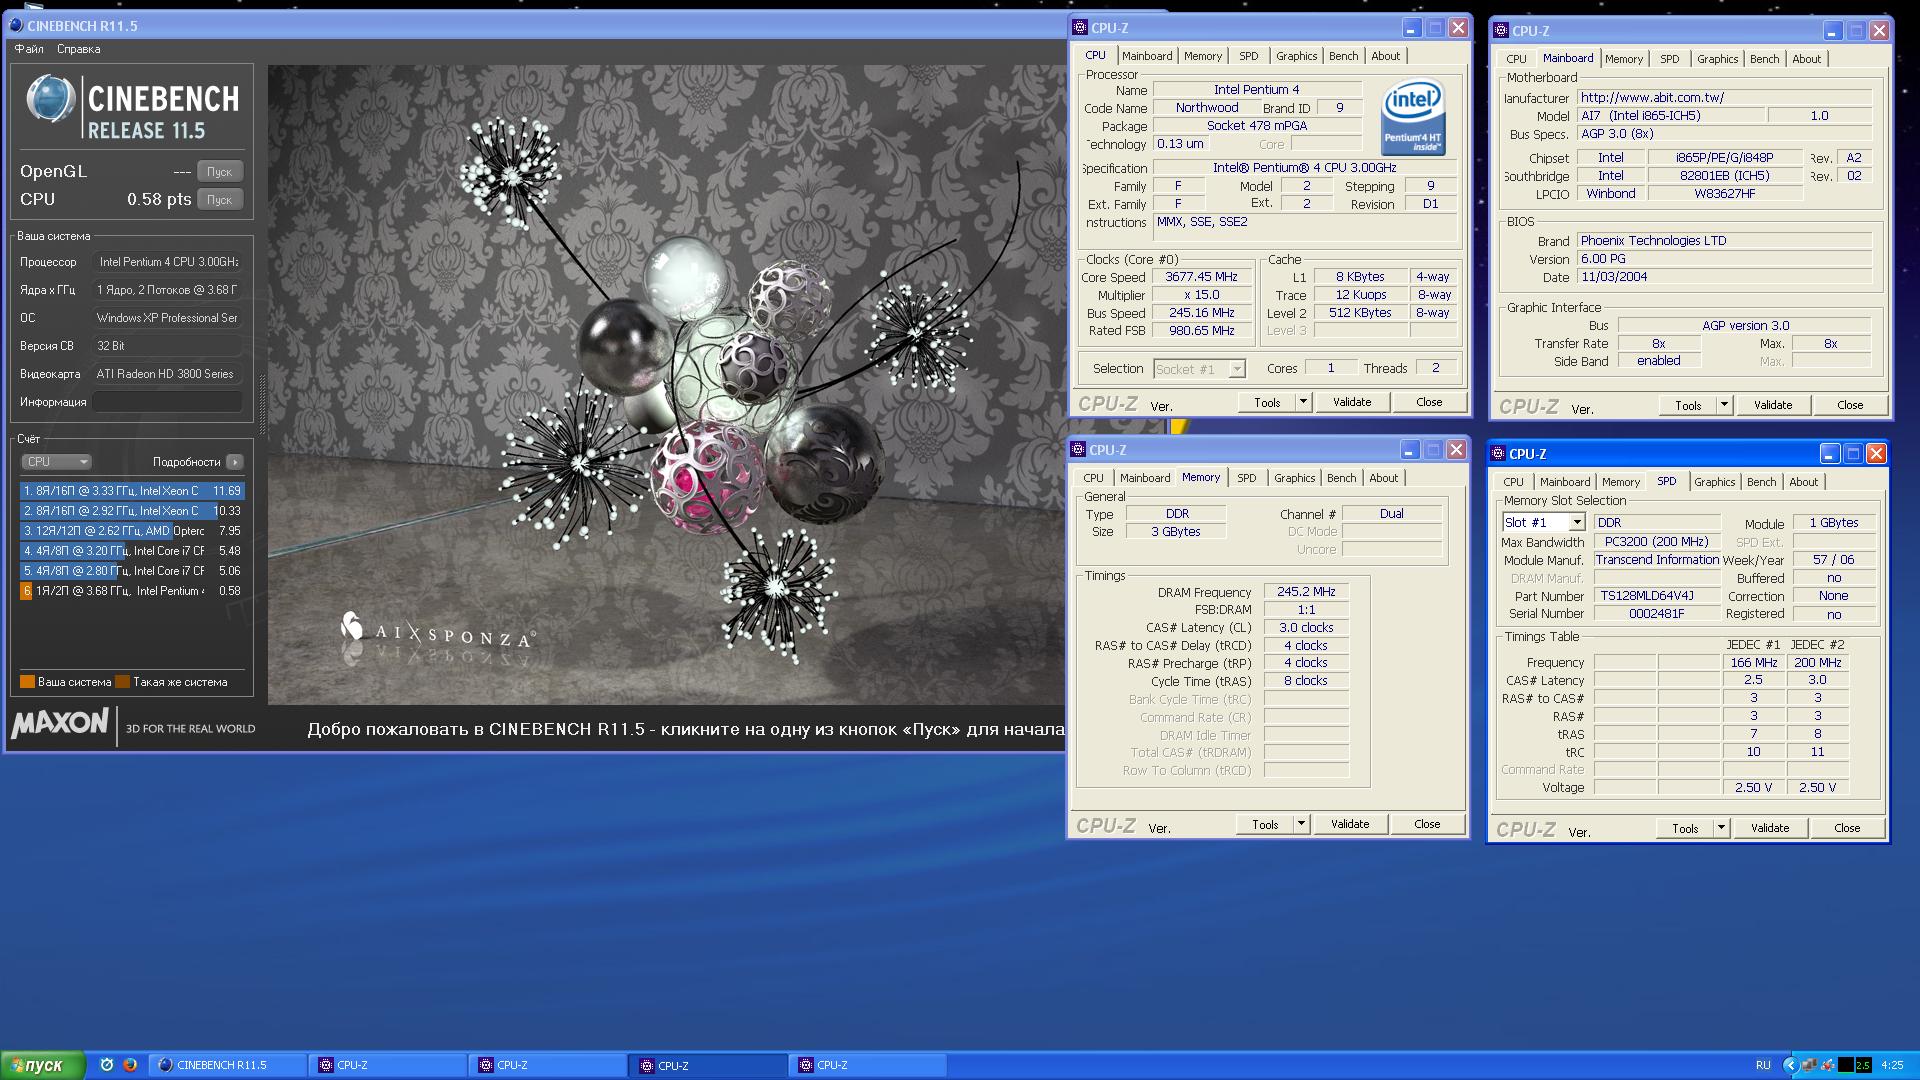
Task: Select Mainboard tab in CPU window
Action: 1146,56
